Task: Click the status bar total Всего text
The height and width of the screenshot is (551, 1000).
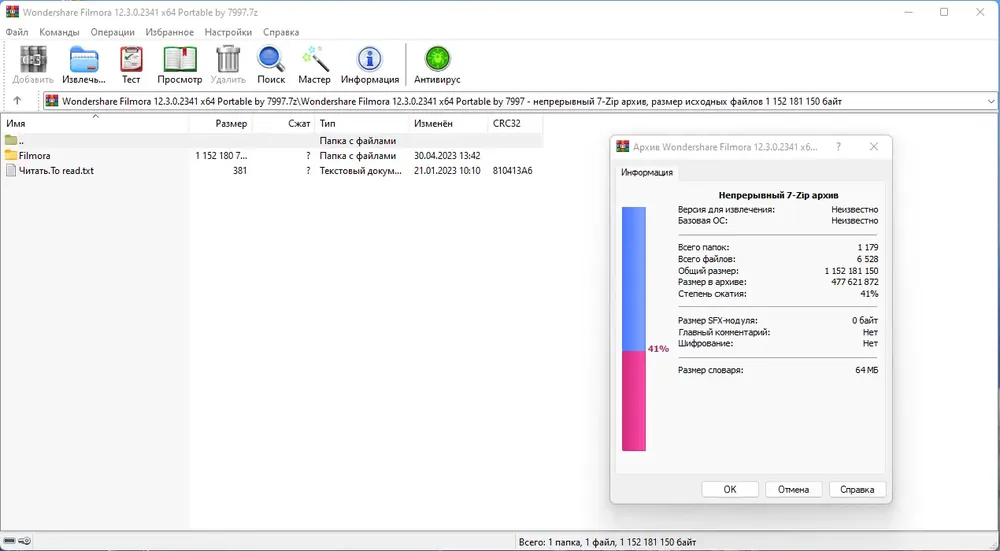Action: click(607, 542)
